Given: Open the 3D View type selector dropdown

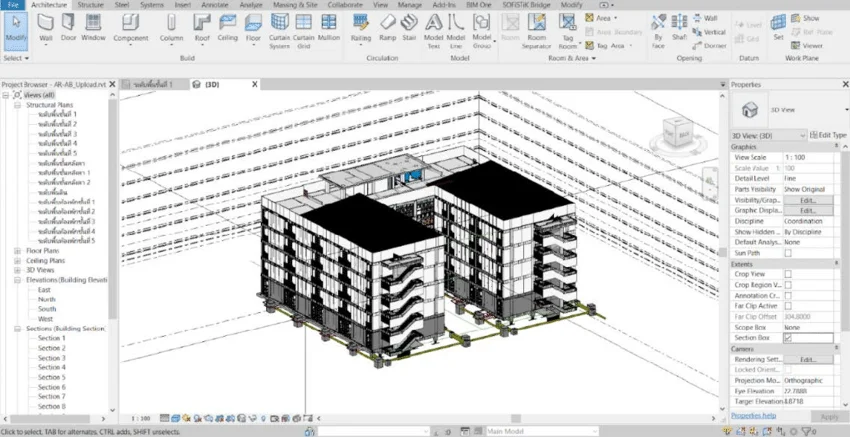Looking at the screenshot, I should coord(769,136).
